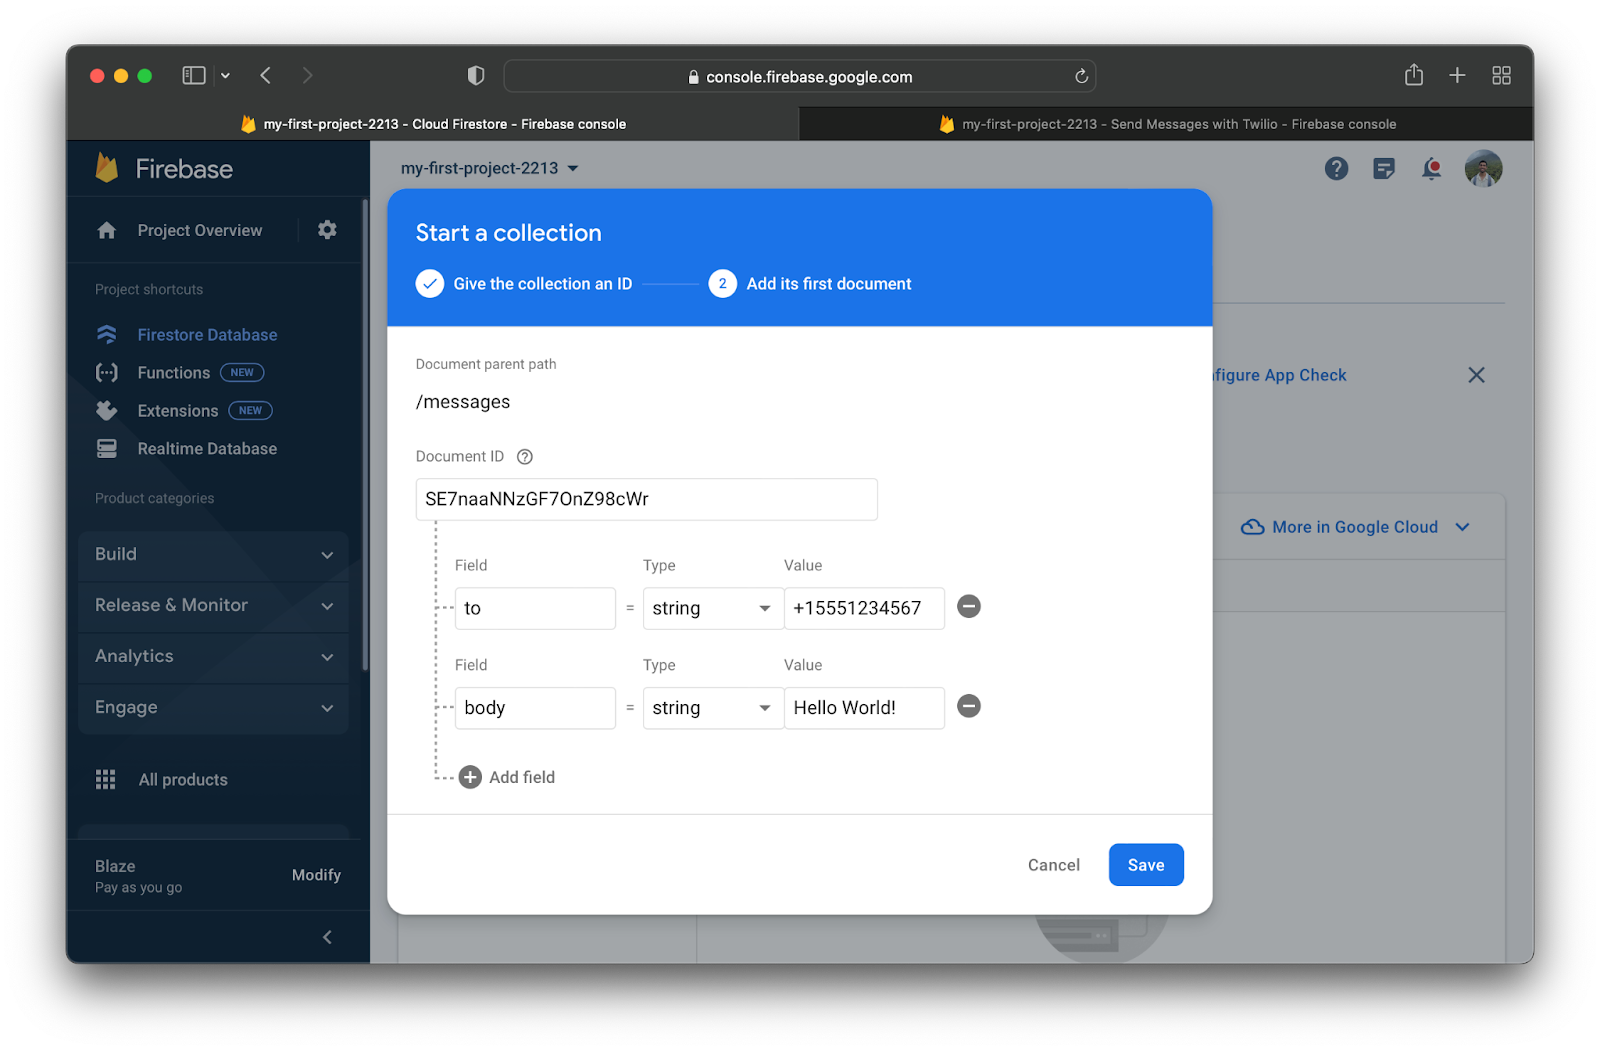
Task: Open a new tab with plus icon
Action: click(1457, 75)
